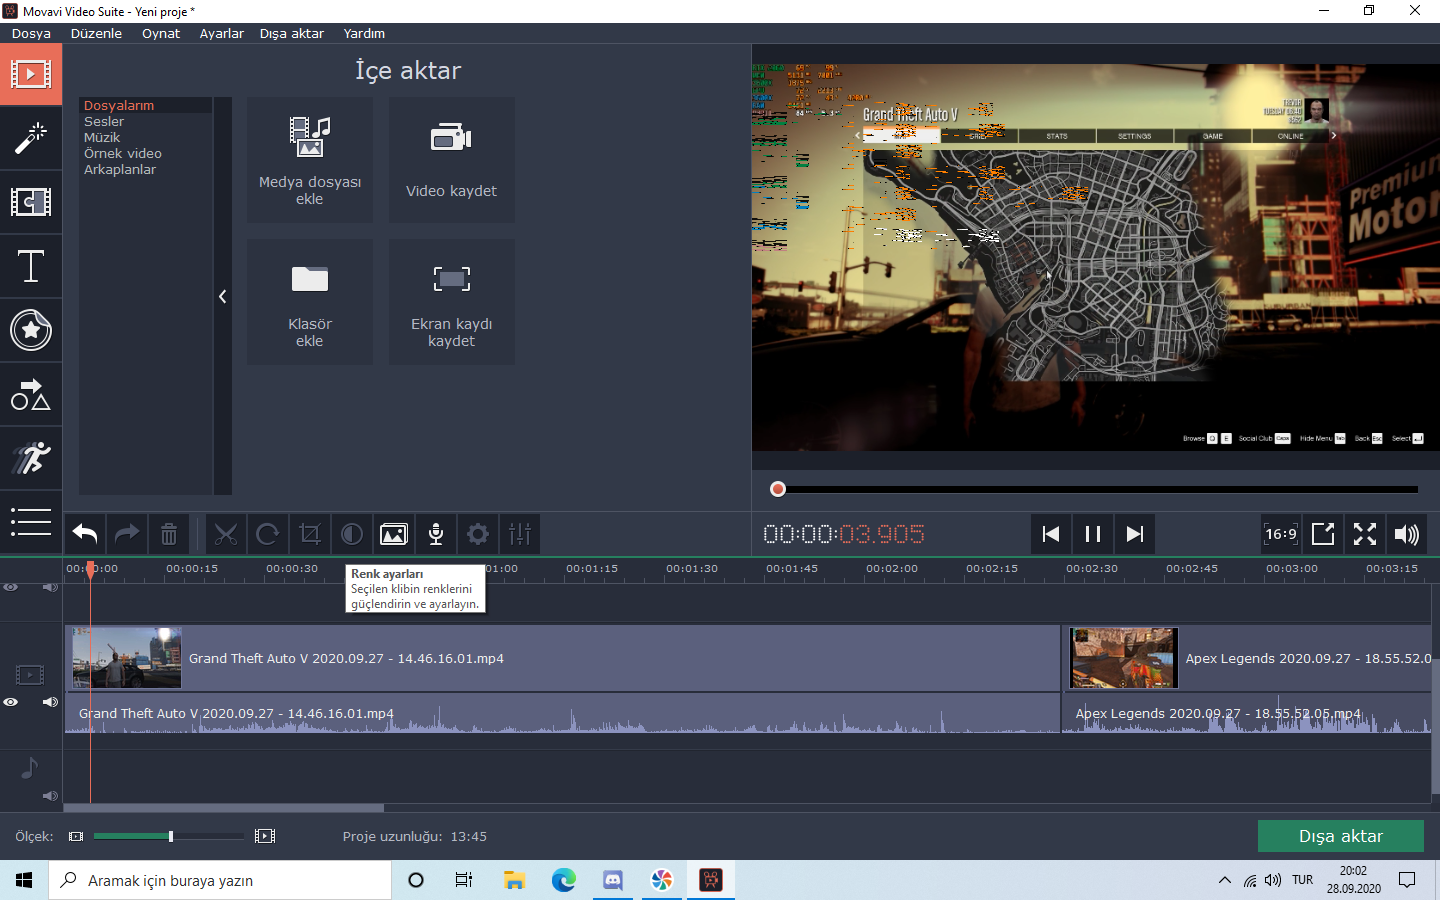Adjust the timeline Ölçek zoom slider
The height and width of the screenshot is (900, 1440).
(171, 836)
